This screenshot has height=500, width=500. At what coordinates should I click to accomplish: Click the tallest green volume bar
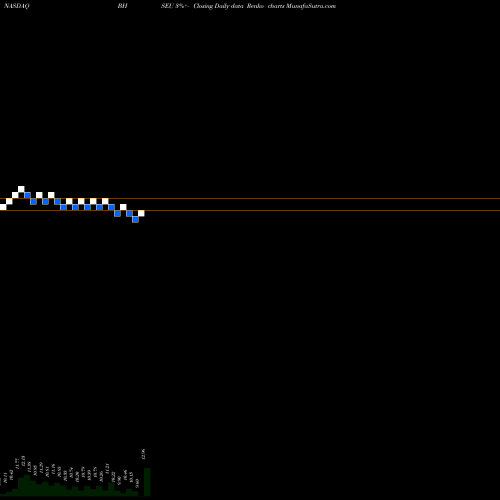point(147,482)
